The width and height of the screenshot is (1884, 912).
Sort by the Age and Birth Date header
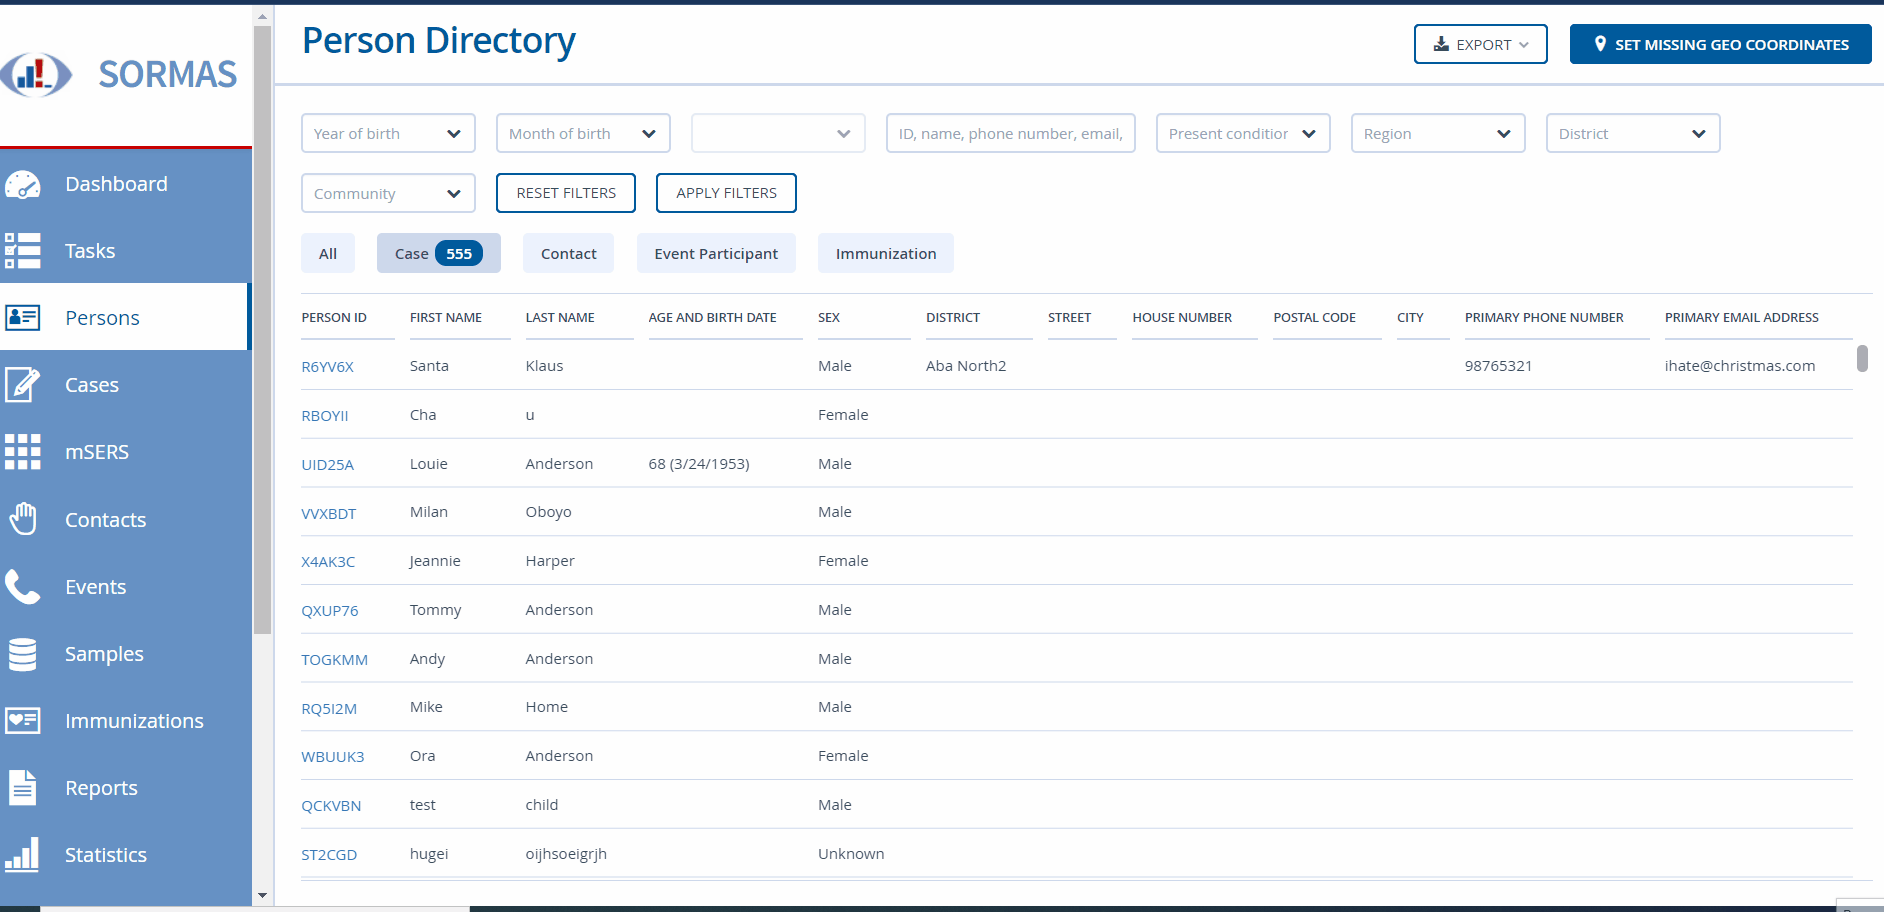[712, 318]
